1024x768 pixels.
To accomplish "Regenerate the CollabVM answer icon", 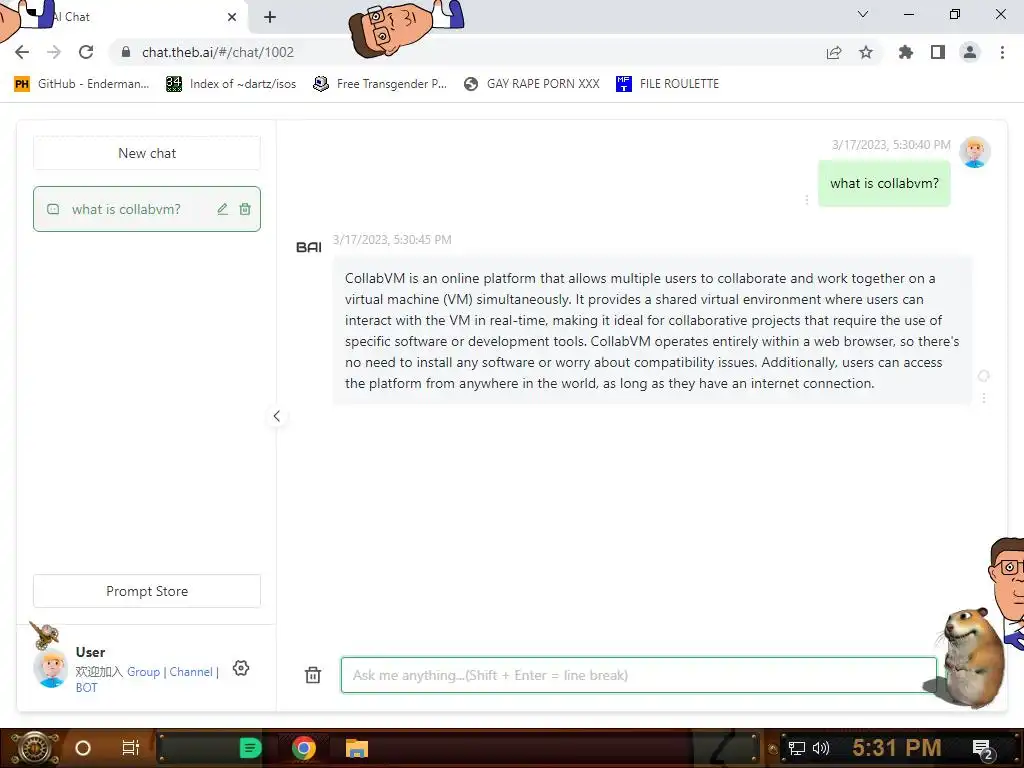I will pos(984,376).
